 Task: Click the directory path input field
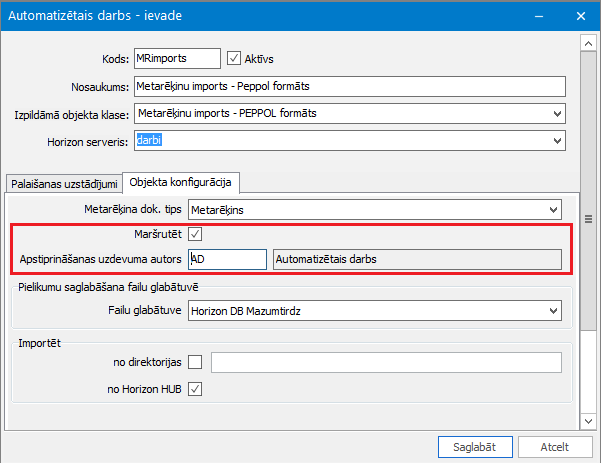(386, 362)
